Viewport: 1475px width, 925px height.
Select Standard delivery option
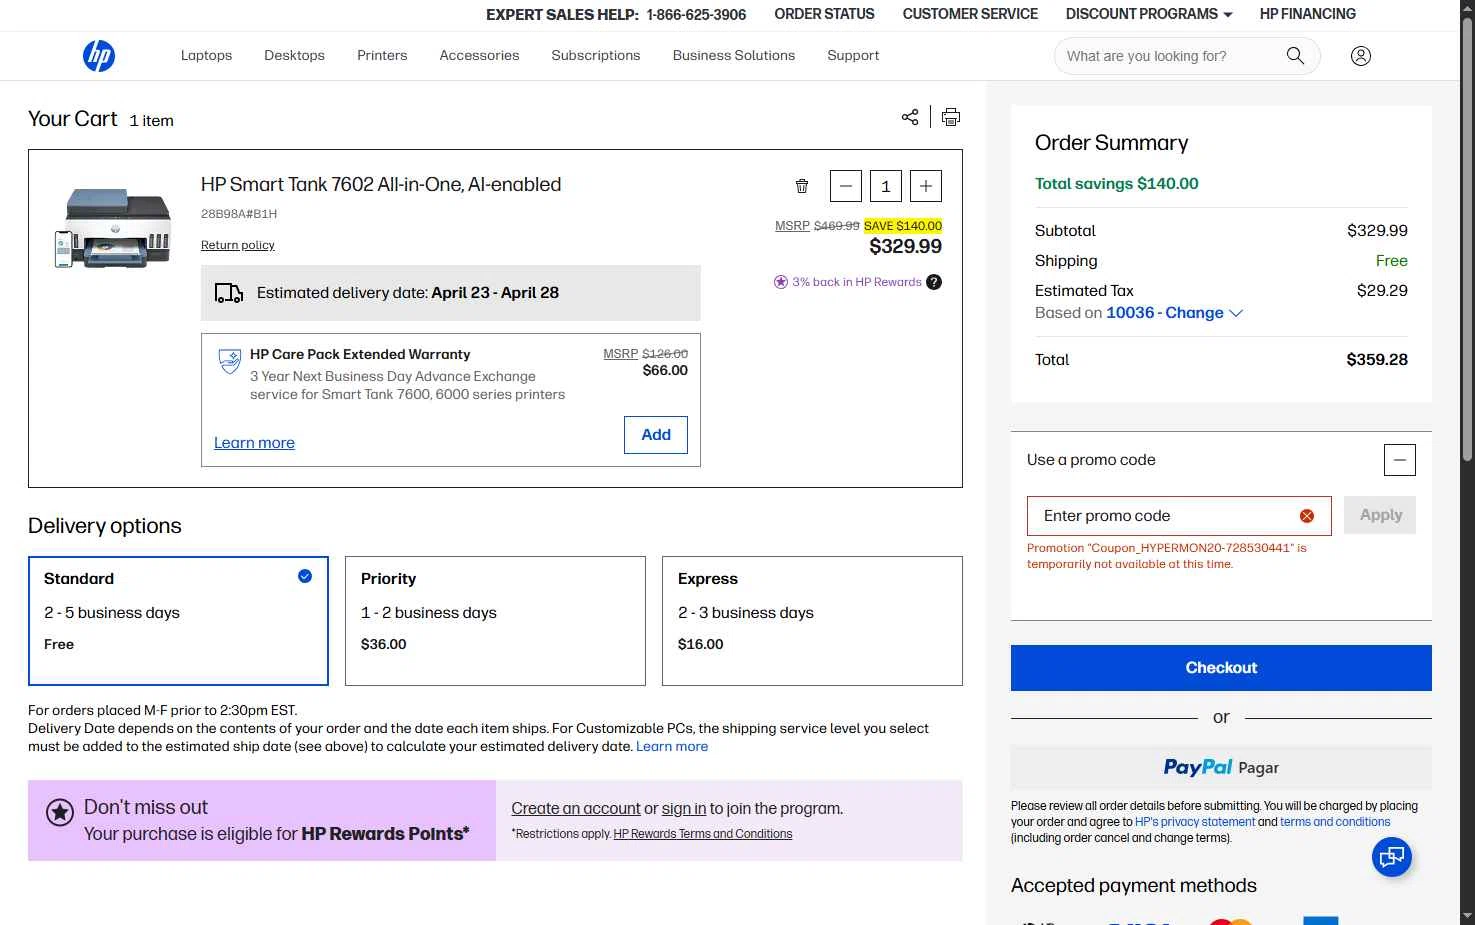178,621
